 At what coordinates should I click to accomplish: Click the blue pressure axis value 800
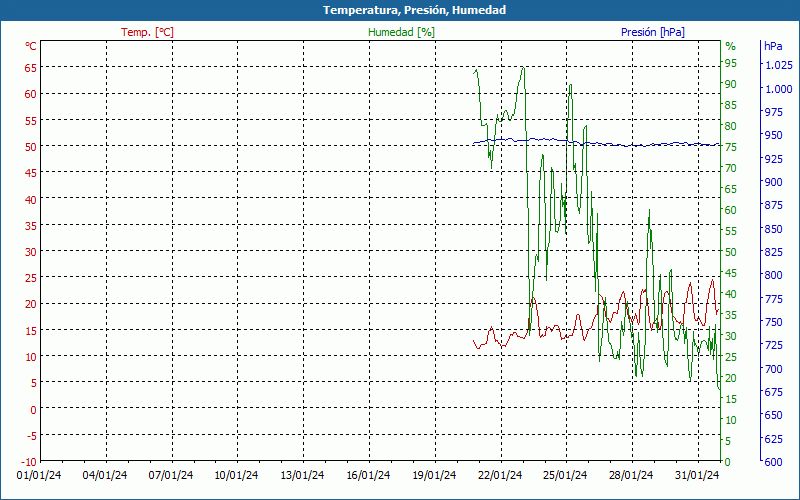773,275
